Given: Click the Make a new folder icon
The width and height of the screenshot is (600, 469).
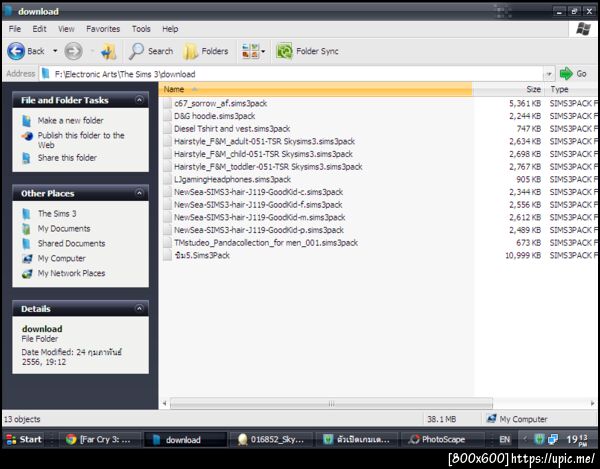Looking at the screenshot, I should coord(26,121).
